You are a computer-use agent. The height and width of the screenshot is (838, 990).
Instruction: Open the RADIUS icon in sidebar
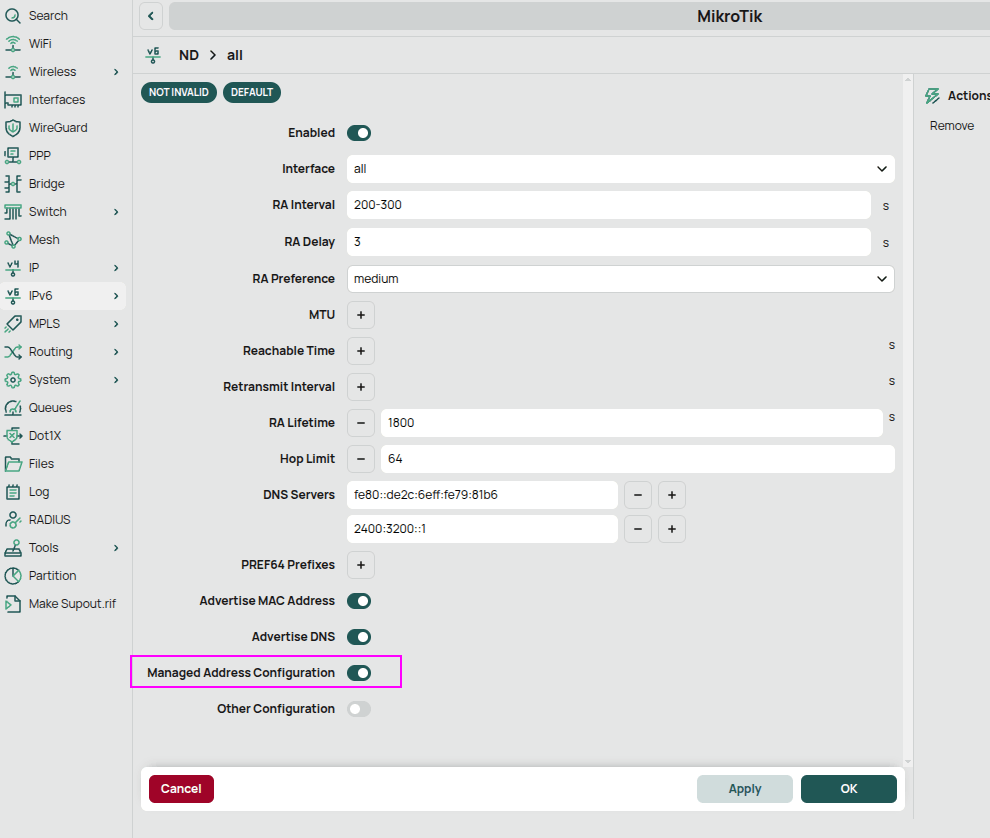click(13, 520)
